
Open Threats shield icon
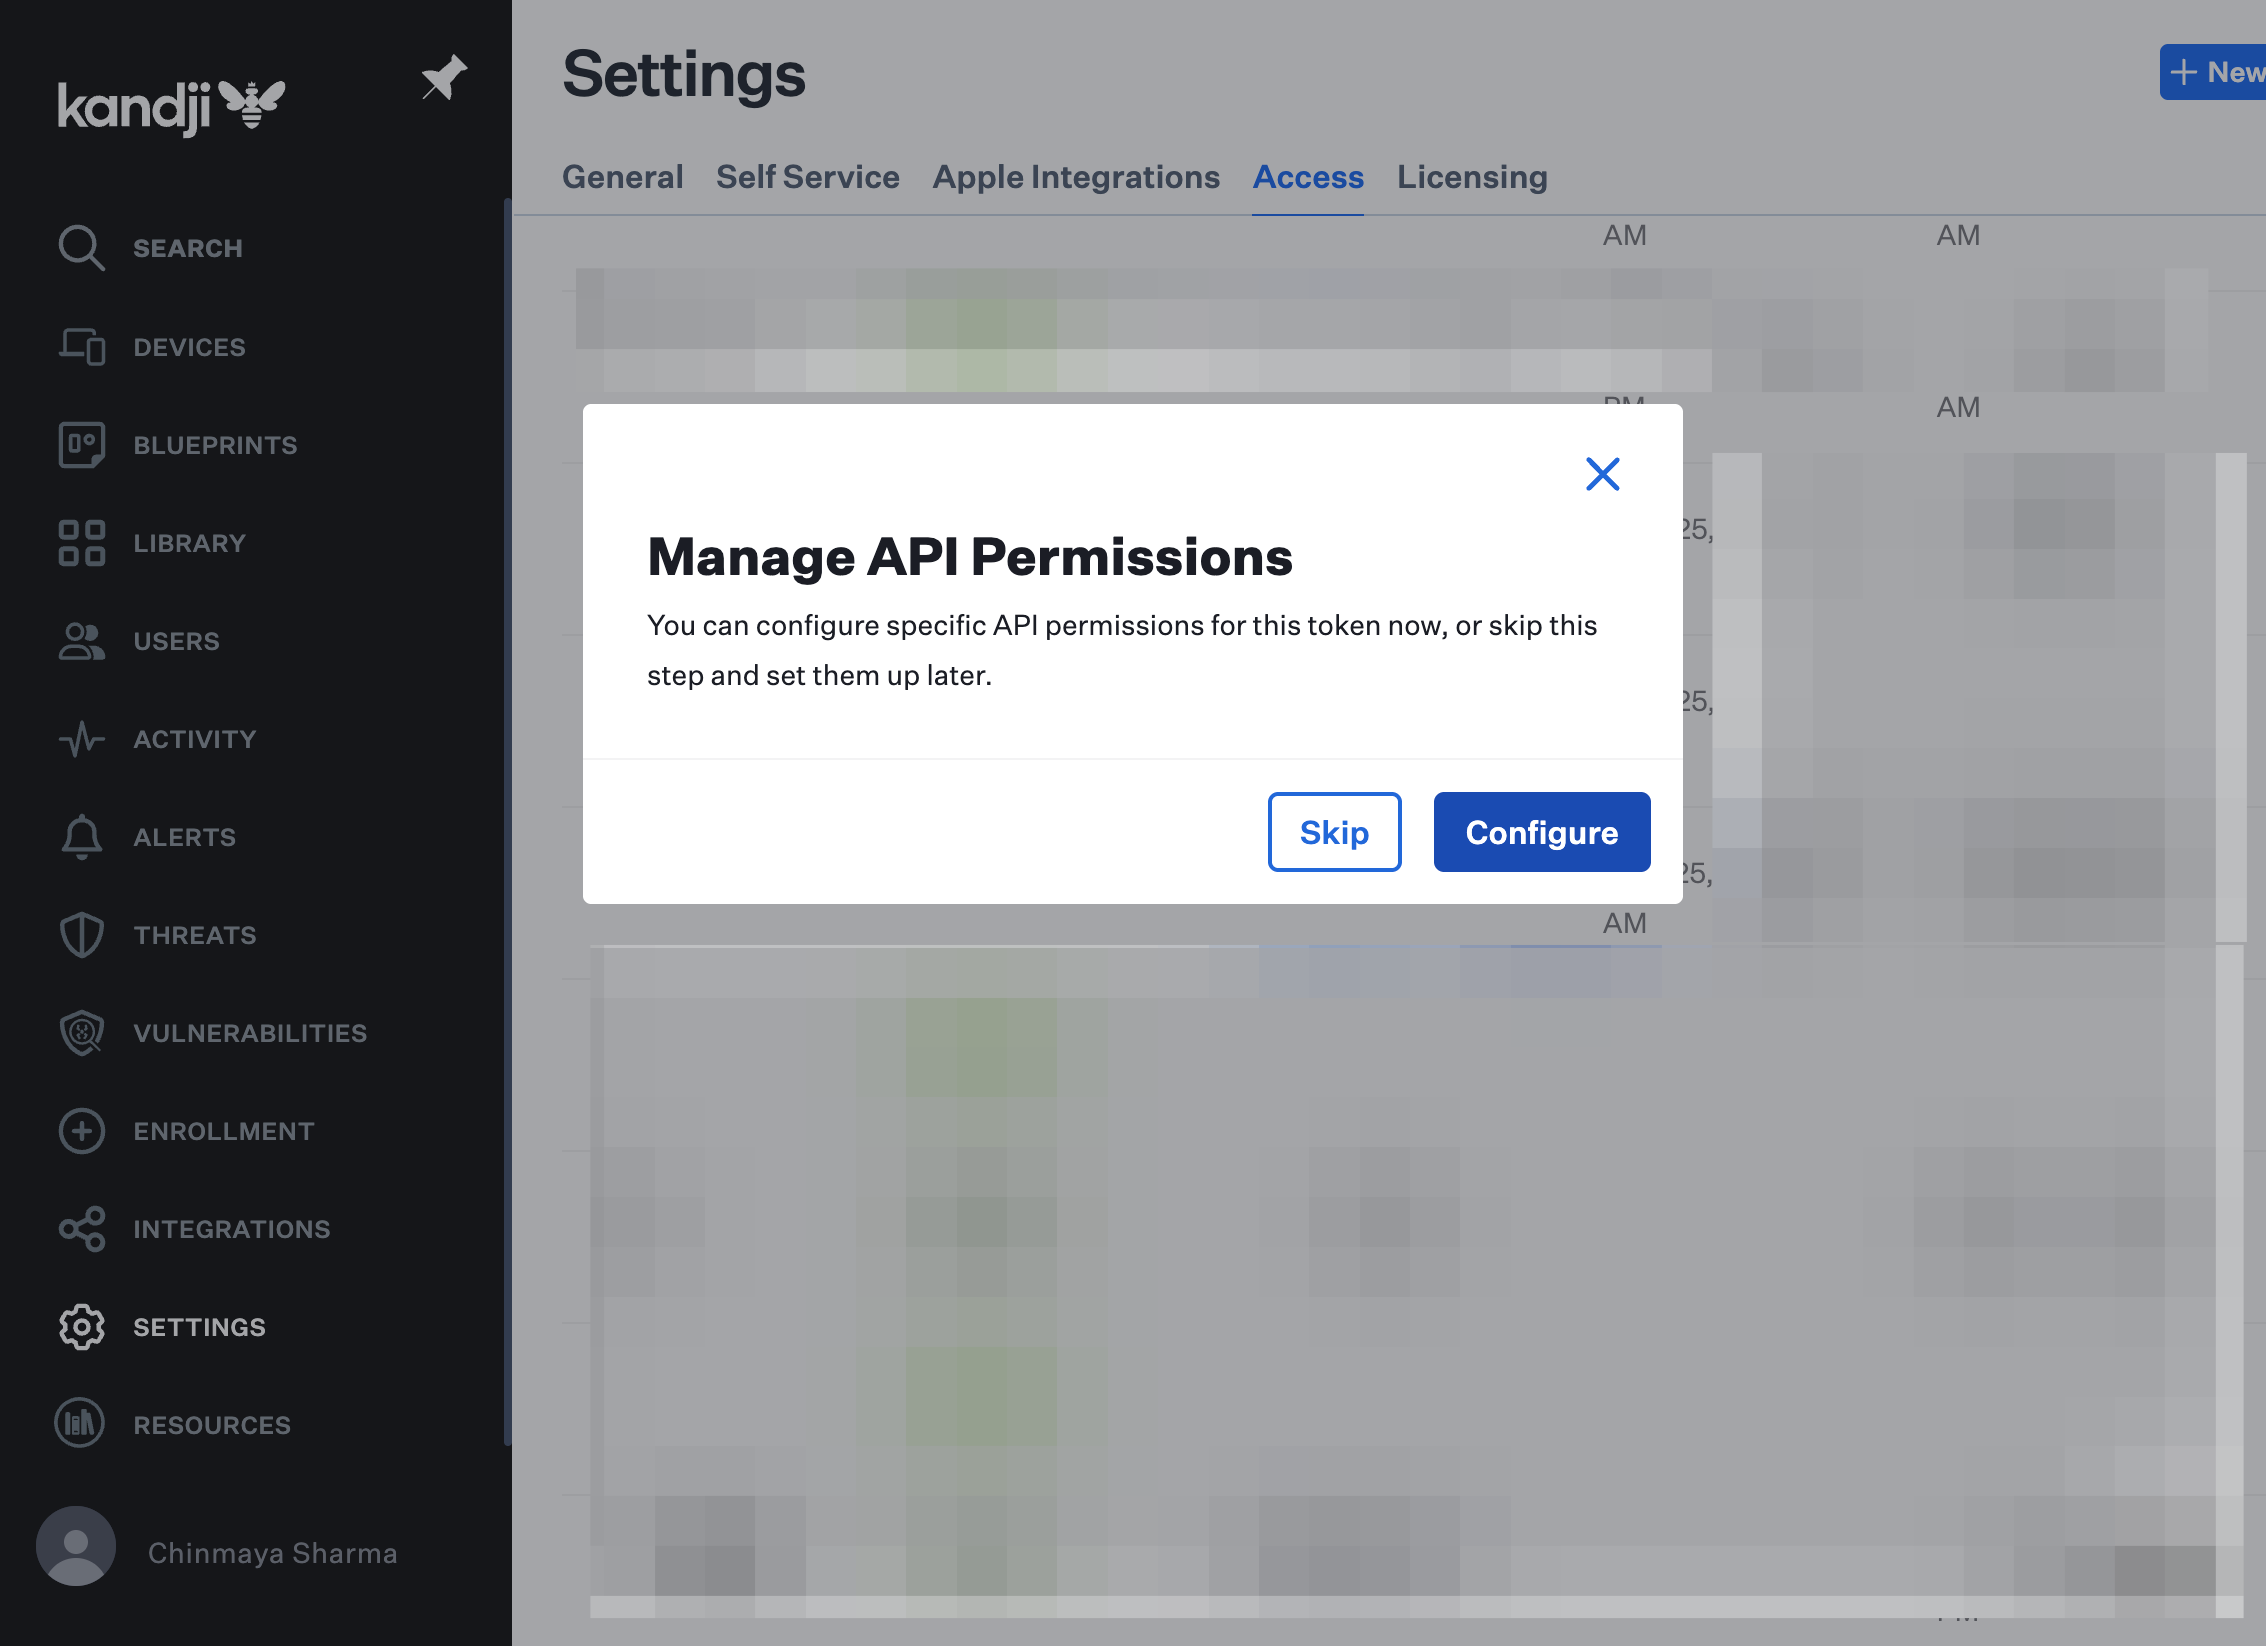(81, 935)
